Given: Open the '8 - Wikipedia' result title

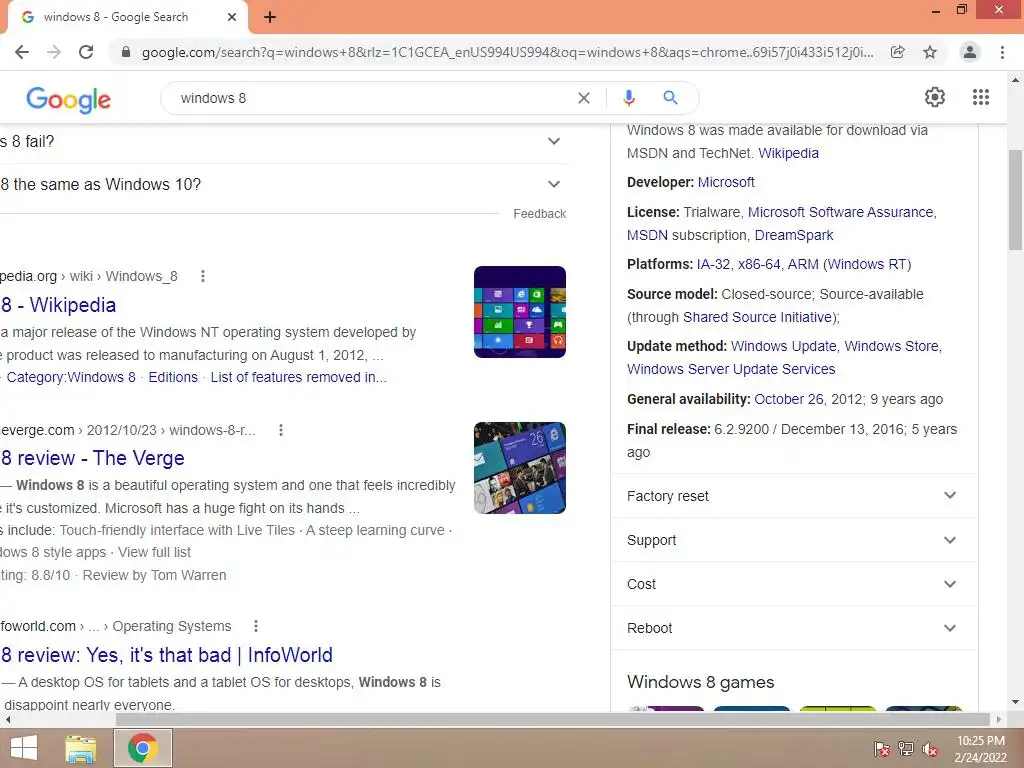Looking at the screenshot, I should click(59, 305).
